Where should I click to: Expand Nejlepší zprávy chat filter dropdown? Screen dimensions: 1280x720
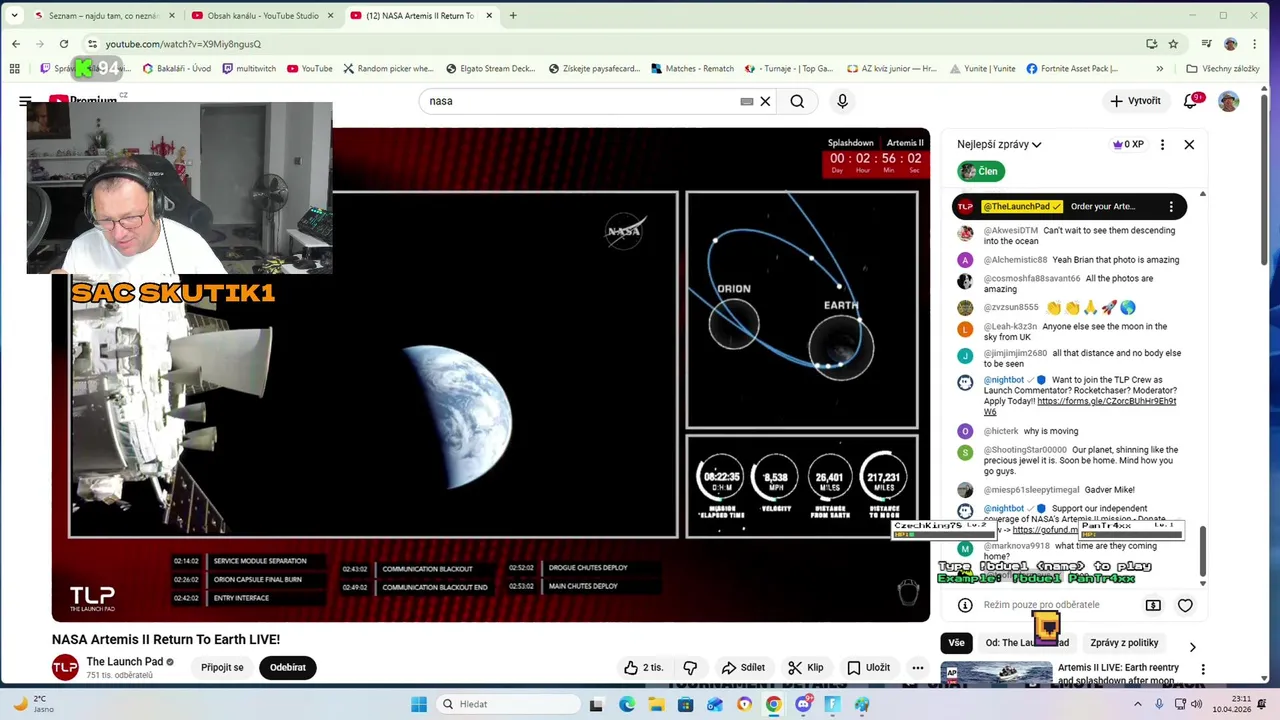coord(999,144)
